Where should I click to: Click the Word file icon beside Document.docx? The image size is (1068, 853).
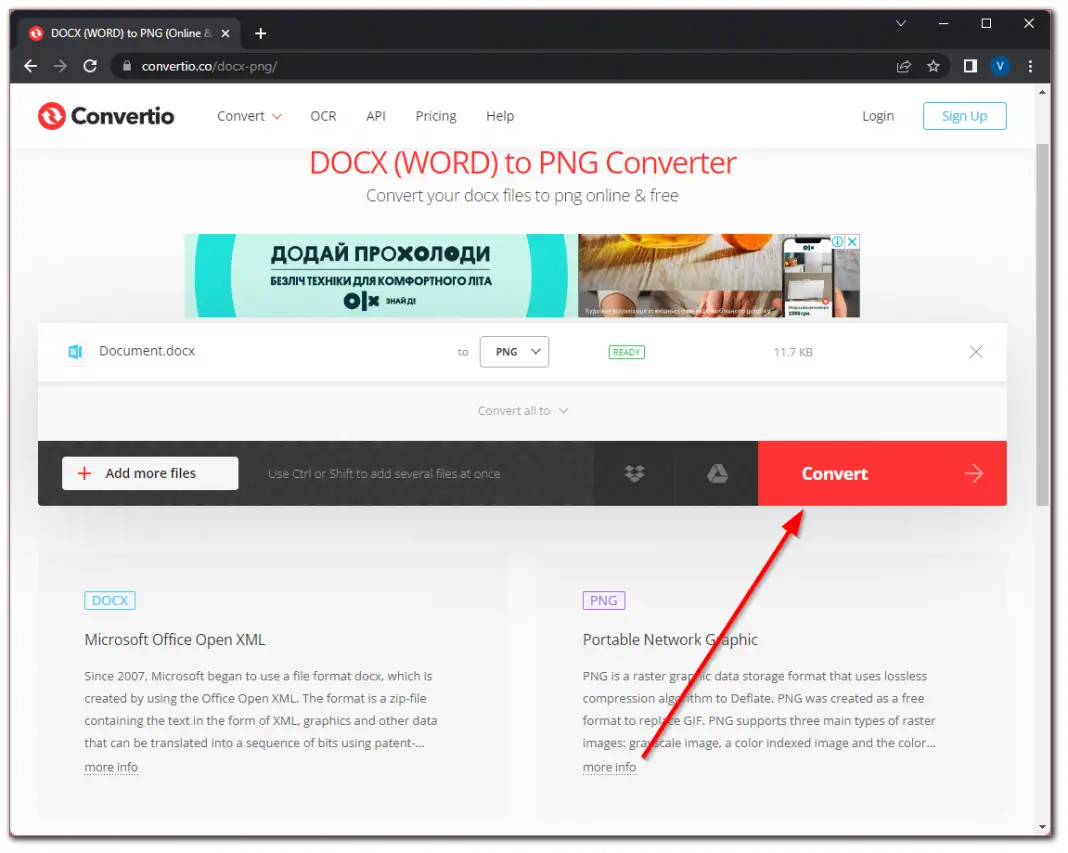[x=75, y=351]
